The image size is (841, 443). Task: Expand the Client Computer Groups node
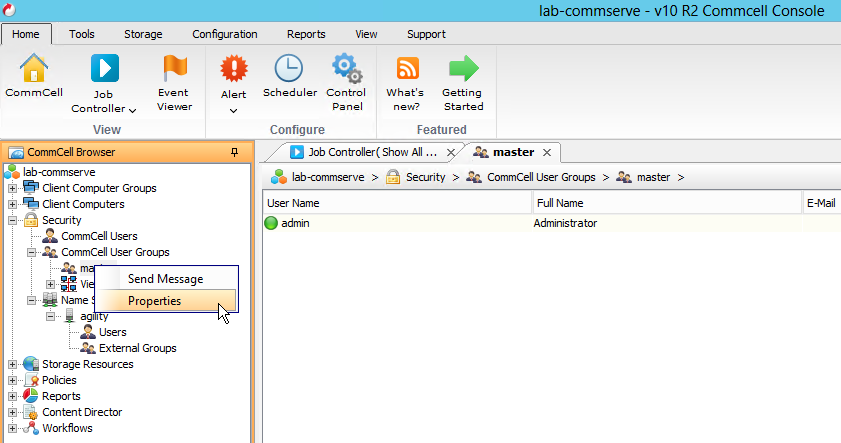pyautogui.click(x=12, y=188)
